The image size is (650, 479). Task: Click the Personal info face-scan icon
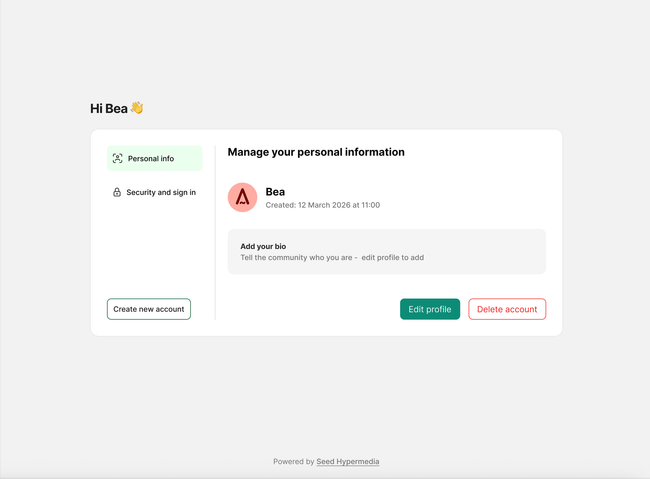pyautogui.click(x=117, y=158)
